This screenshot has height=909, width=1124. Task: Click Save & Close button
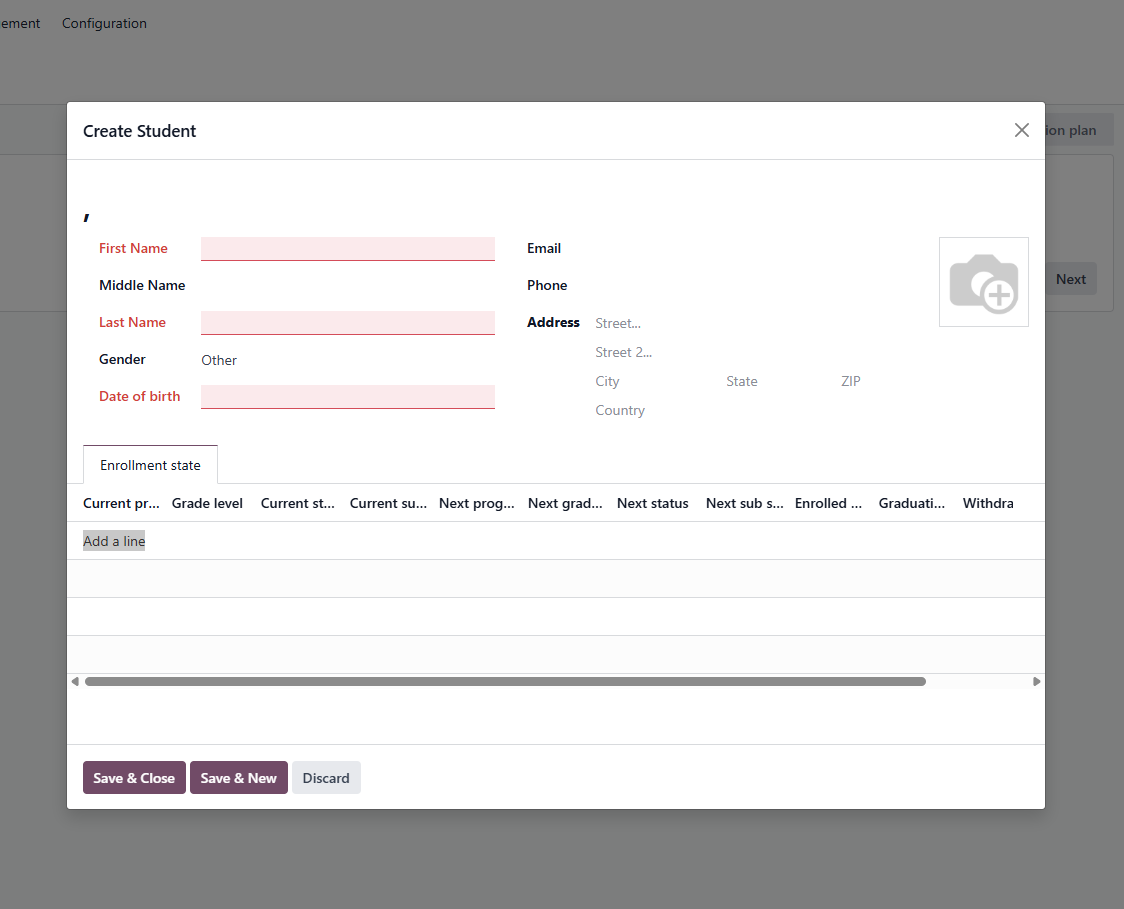click(134, 778)
